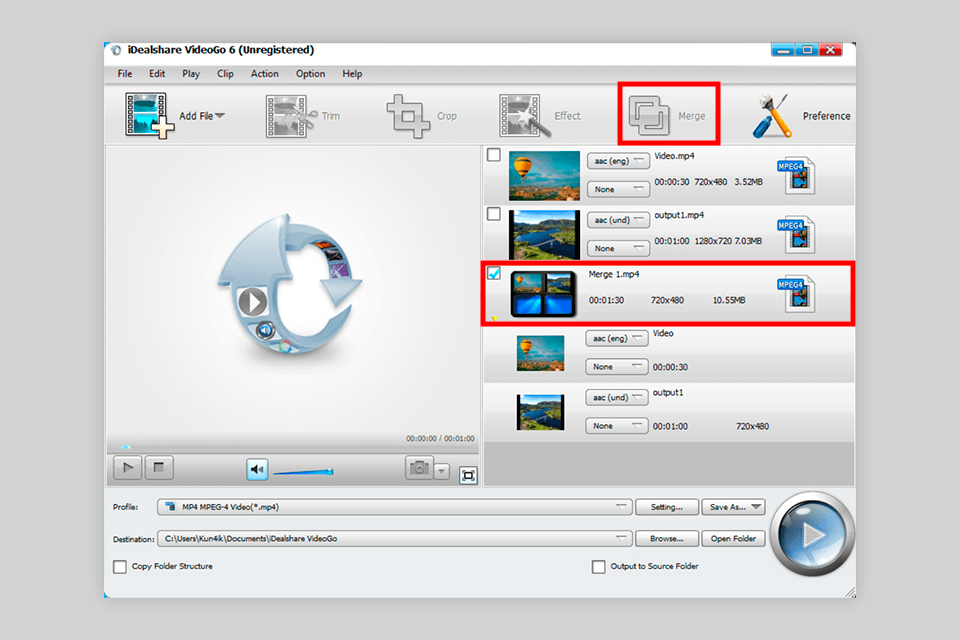
Task: Click the app icon in title bar
Action: coord(116,50)
